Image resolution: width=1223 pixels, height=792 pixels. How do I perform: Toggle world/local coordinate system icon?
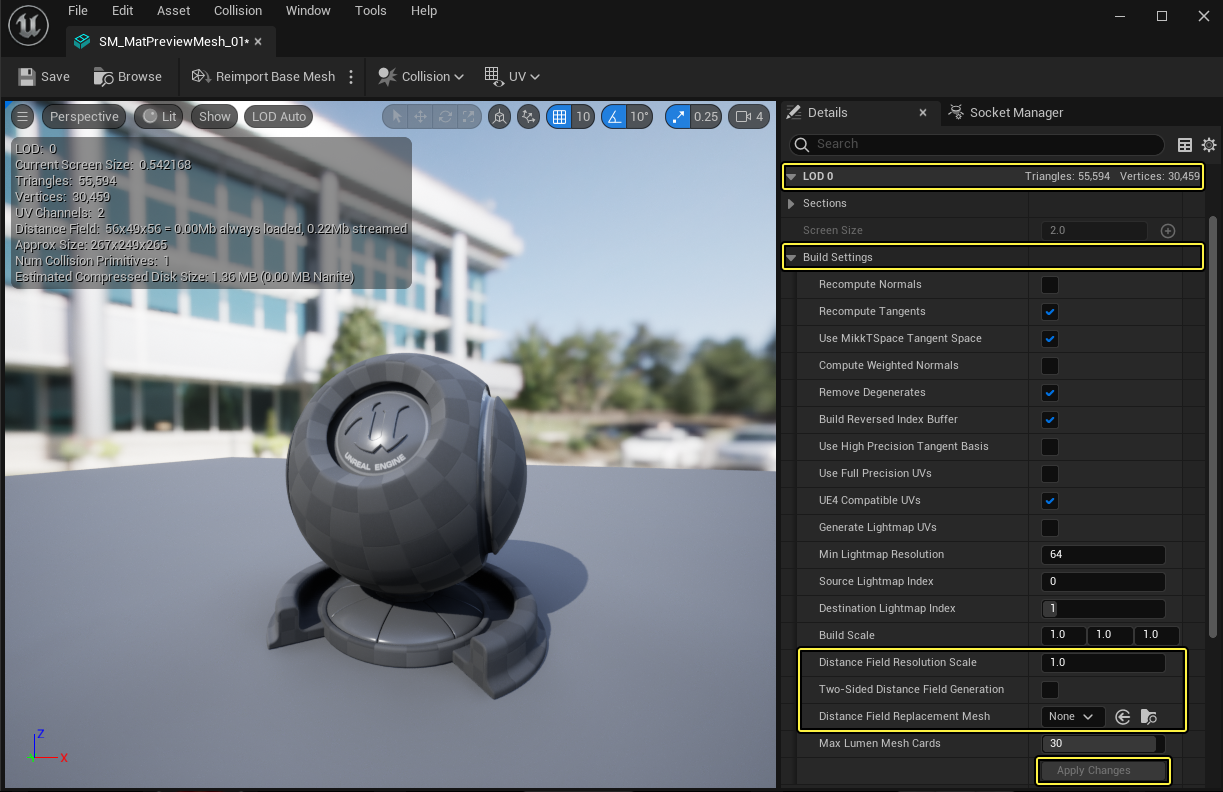[x=499, y=117]
